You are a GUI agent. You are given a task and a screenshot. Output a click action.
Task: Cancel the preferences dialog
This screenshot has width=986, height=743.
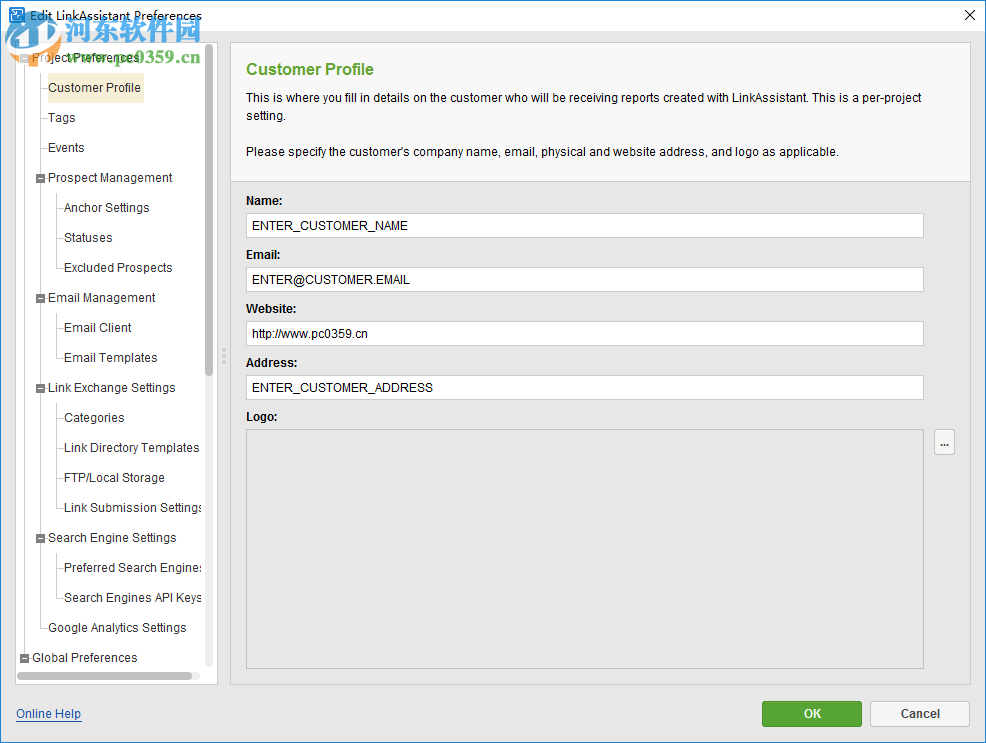(x=919, y=714)
